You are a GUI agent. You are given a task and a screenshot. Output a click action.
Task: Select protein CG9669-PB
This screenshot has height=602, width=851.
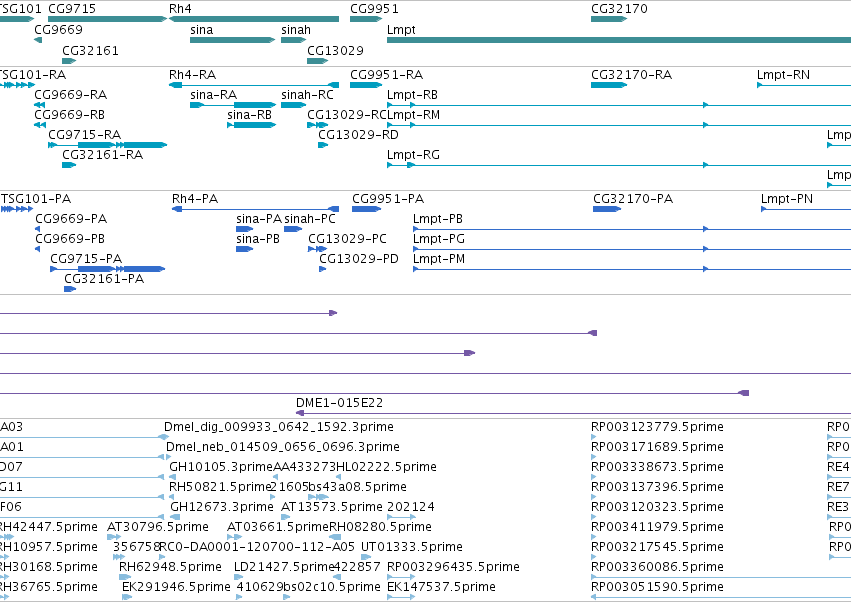click(x=37, y=249)
